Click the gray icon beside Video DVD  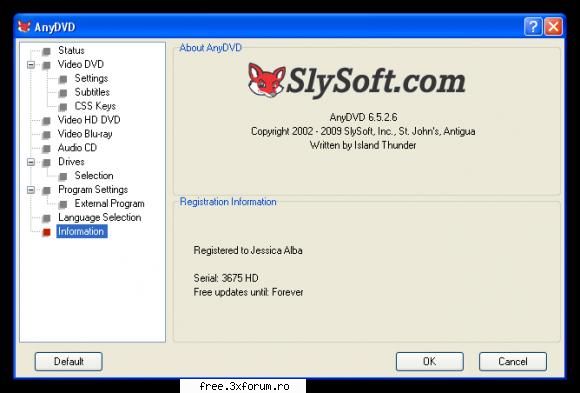click(x=46, y=65)
